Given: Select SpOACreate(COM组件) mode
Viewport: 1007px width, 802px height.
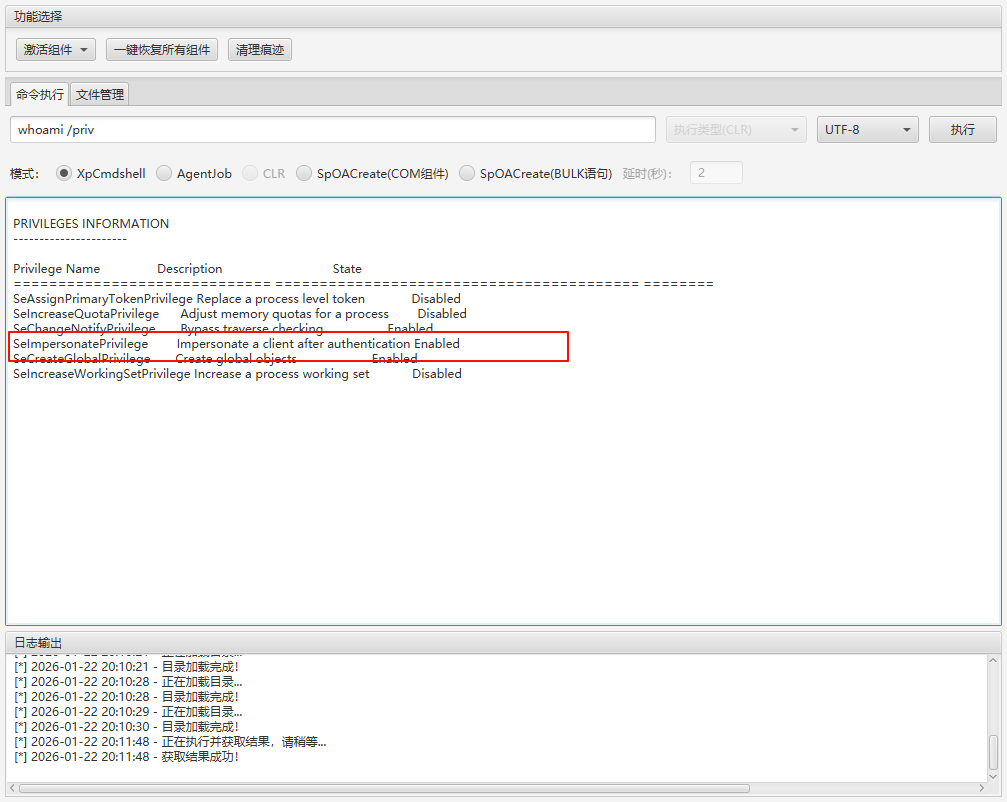Looking at the screenshot, I should pos(303,172).
